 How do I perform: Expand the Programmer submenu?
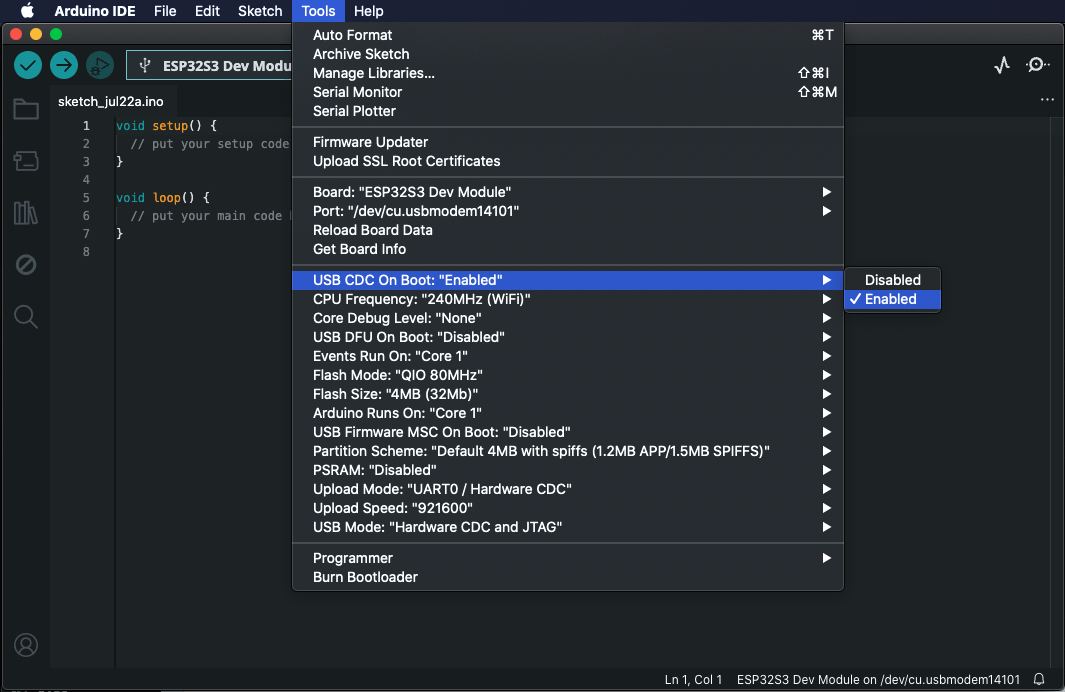click(568, 558)
